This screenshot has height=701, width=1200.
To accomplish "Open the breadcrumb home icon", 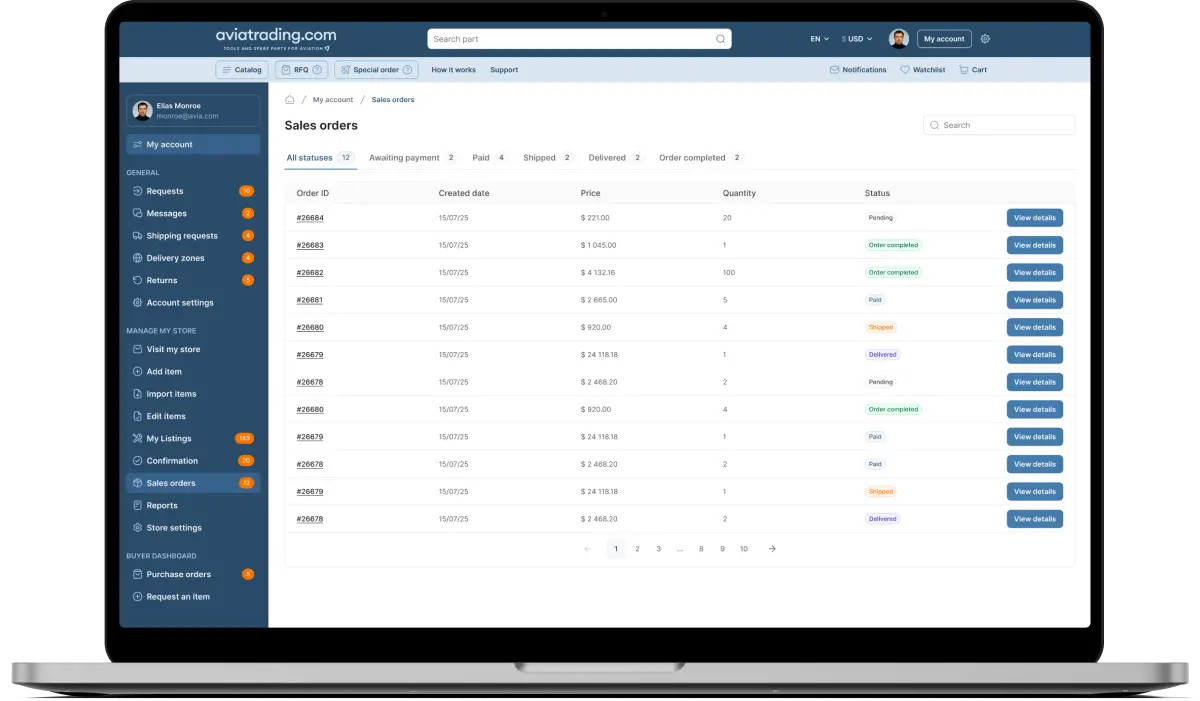I will point(290,100).
